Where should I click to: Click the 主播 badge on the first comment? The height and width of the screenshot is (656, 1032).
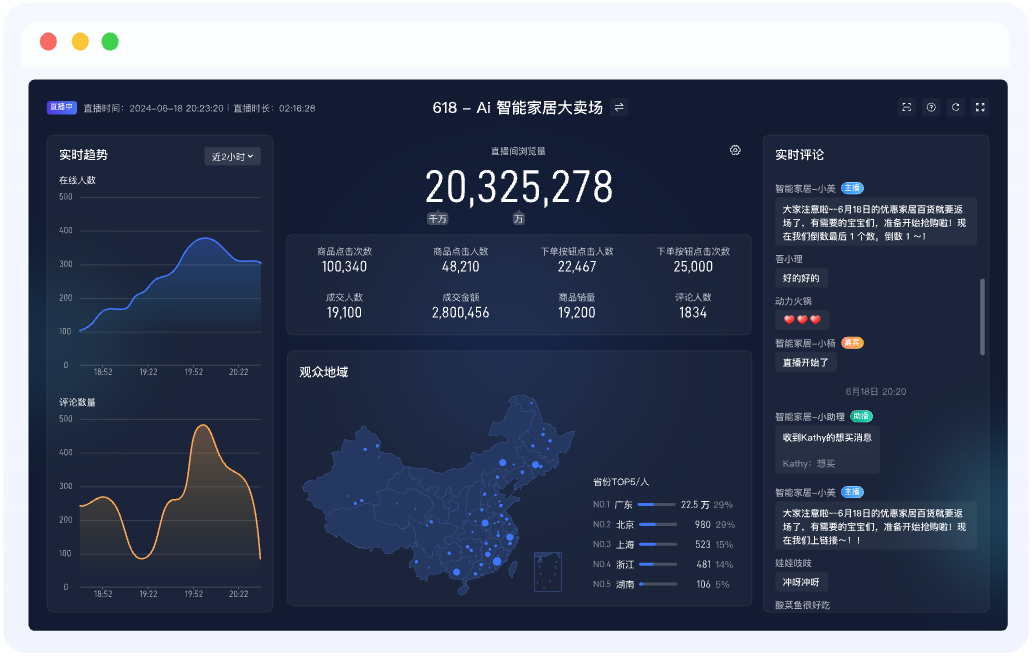[852, 188]
